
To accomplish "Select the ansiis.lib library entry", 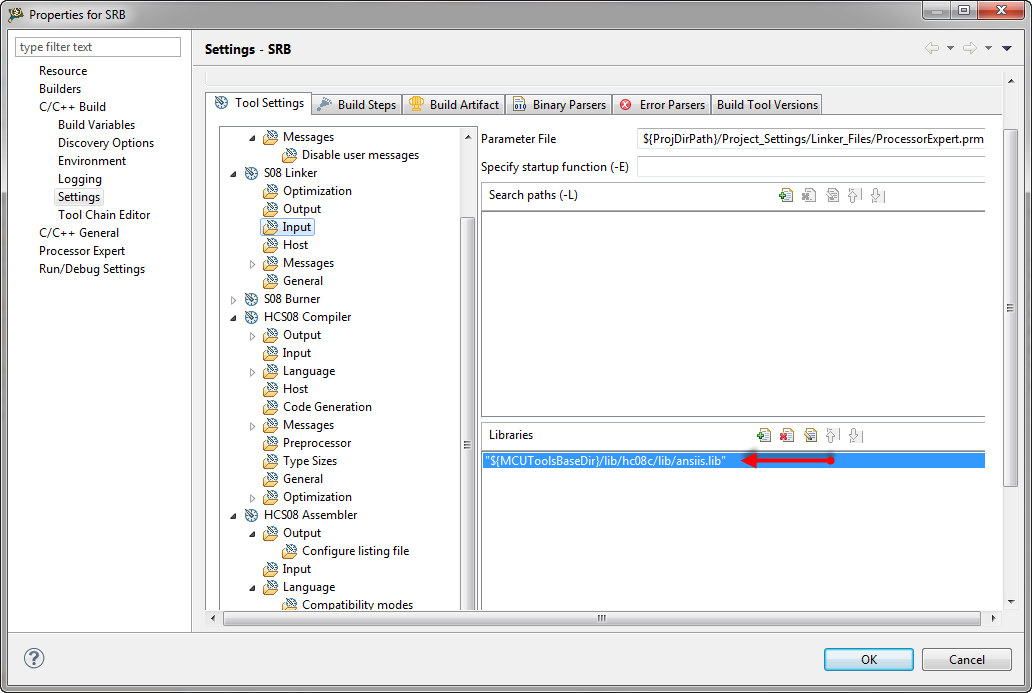I will (605, 460).
